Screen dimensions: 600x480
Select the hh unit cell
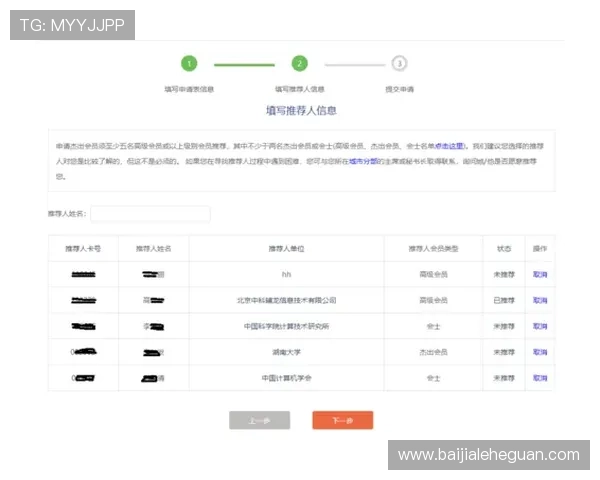point(286,274)
